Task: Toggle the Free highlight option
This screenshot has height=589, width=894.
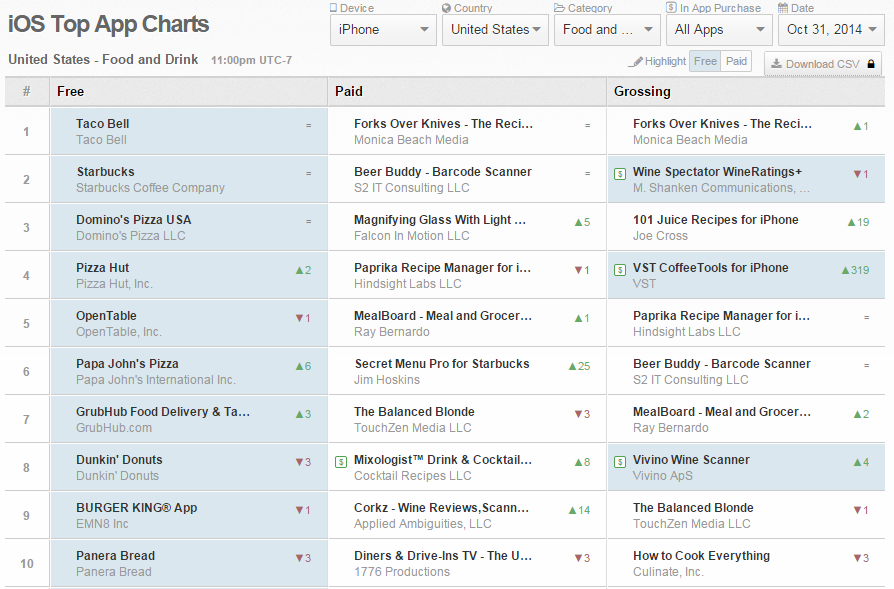Action: [705, 62]
